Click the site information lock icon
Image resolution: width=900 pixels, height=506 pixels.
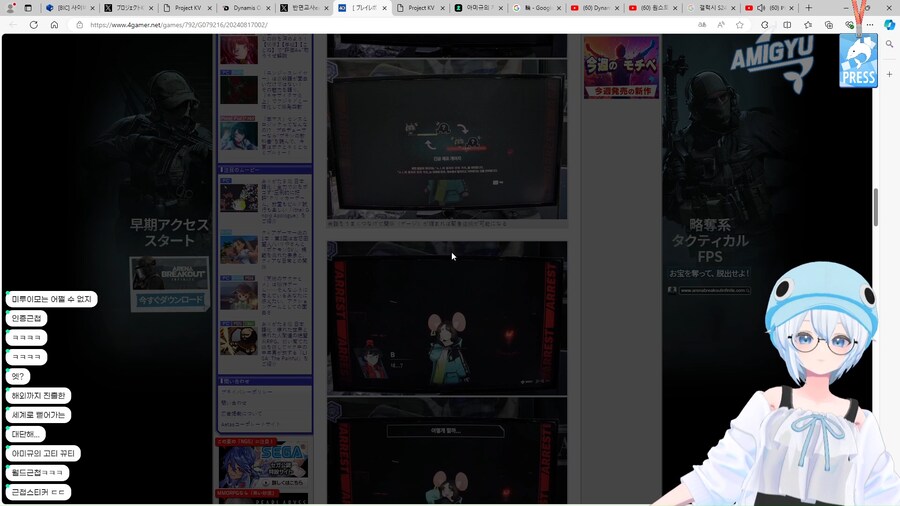(79, 25)
